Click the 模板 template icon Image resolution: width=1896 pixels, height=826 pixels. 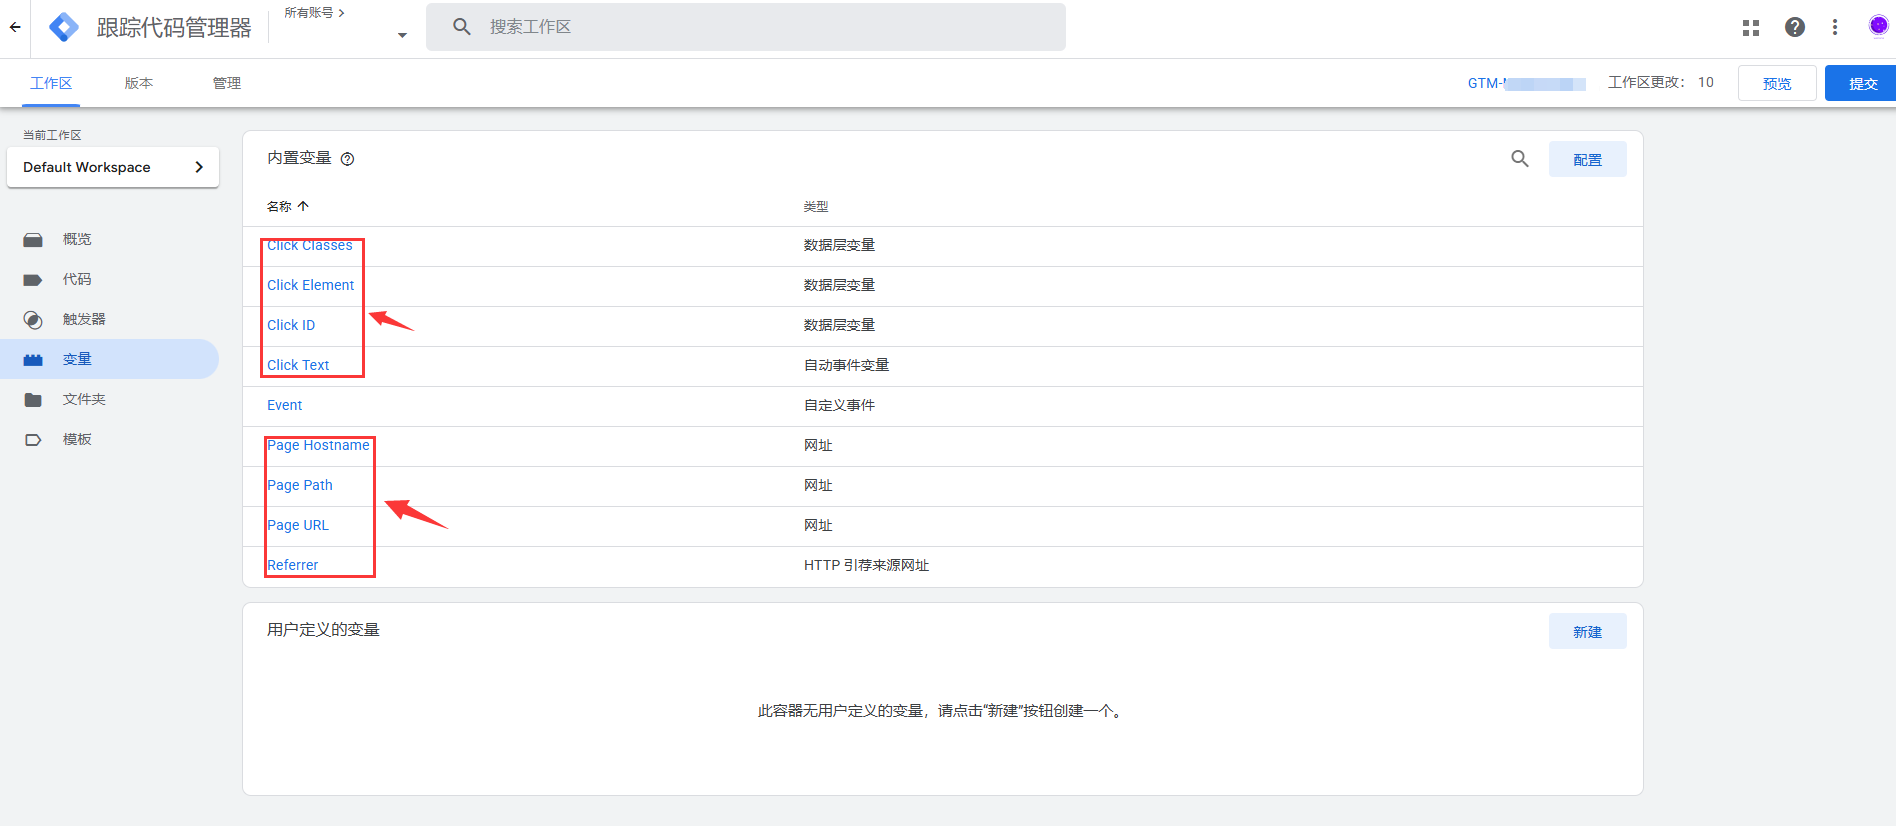tap(33, 440)
